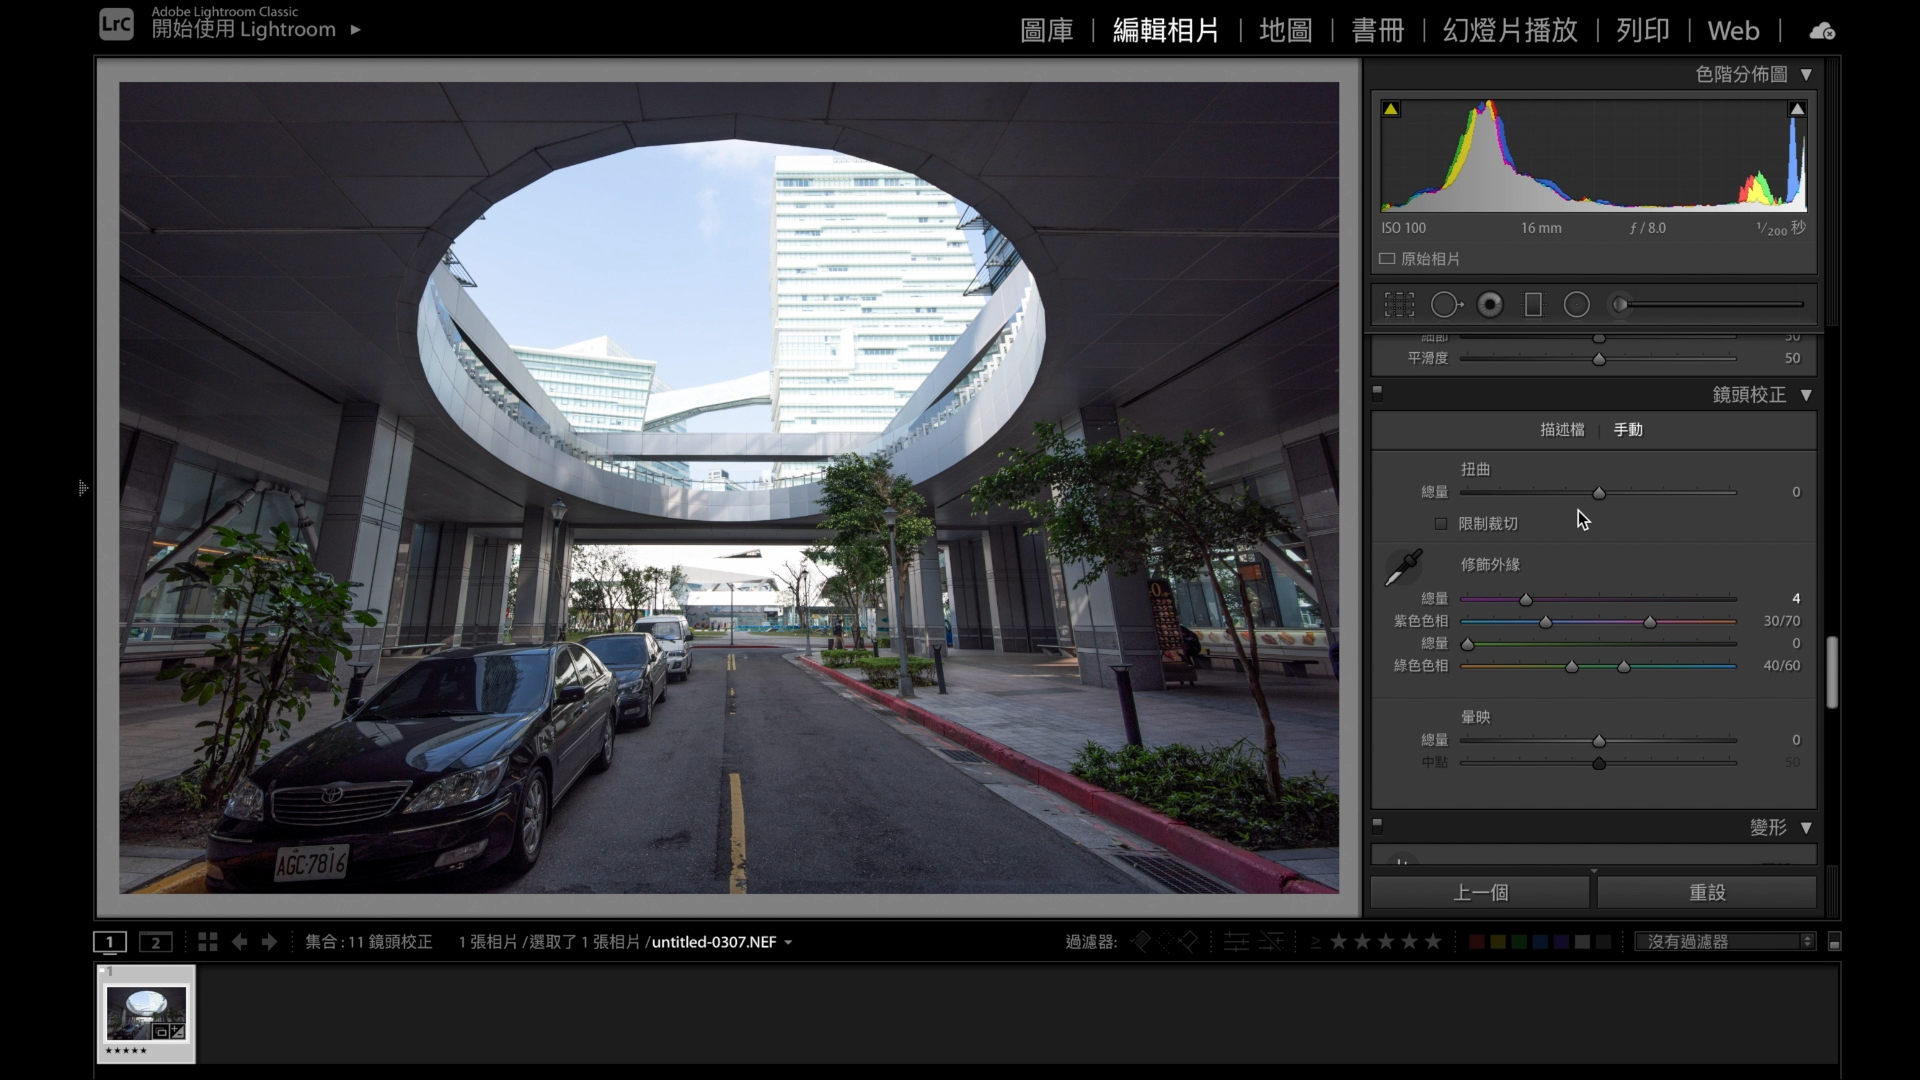This screenshot has height=1080, width=1920.
Task: Collapse the 變形 panel
Action: (x=1806, y=828)
